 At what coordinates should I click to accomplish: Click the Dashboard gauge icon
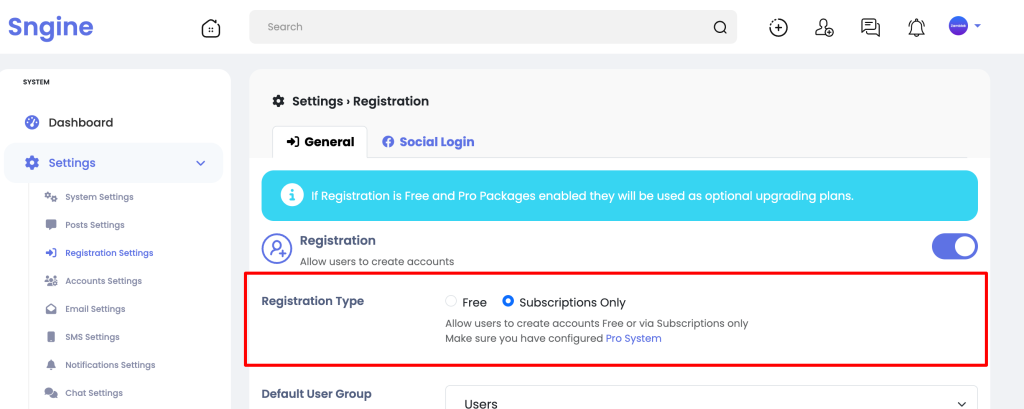(x=32, y=122)
